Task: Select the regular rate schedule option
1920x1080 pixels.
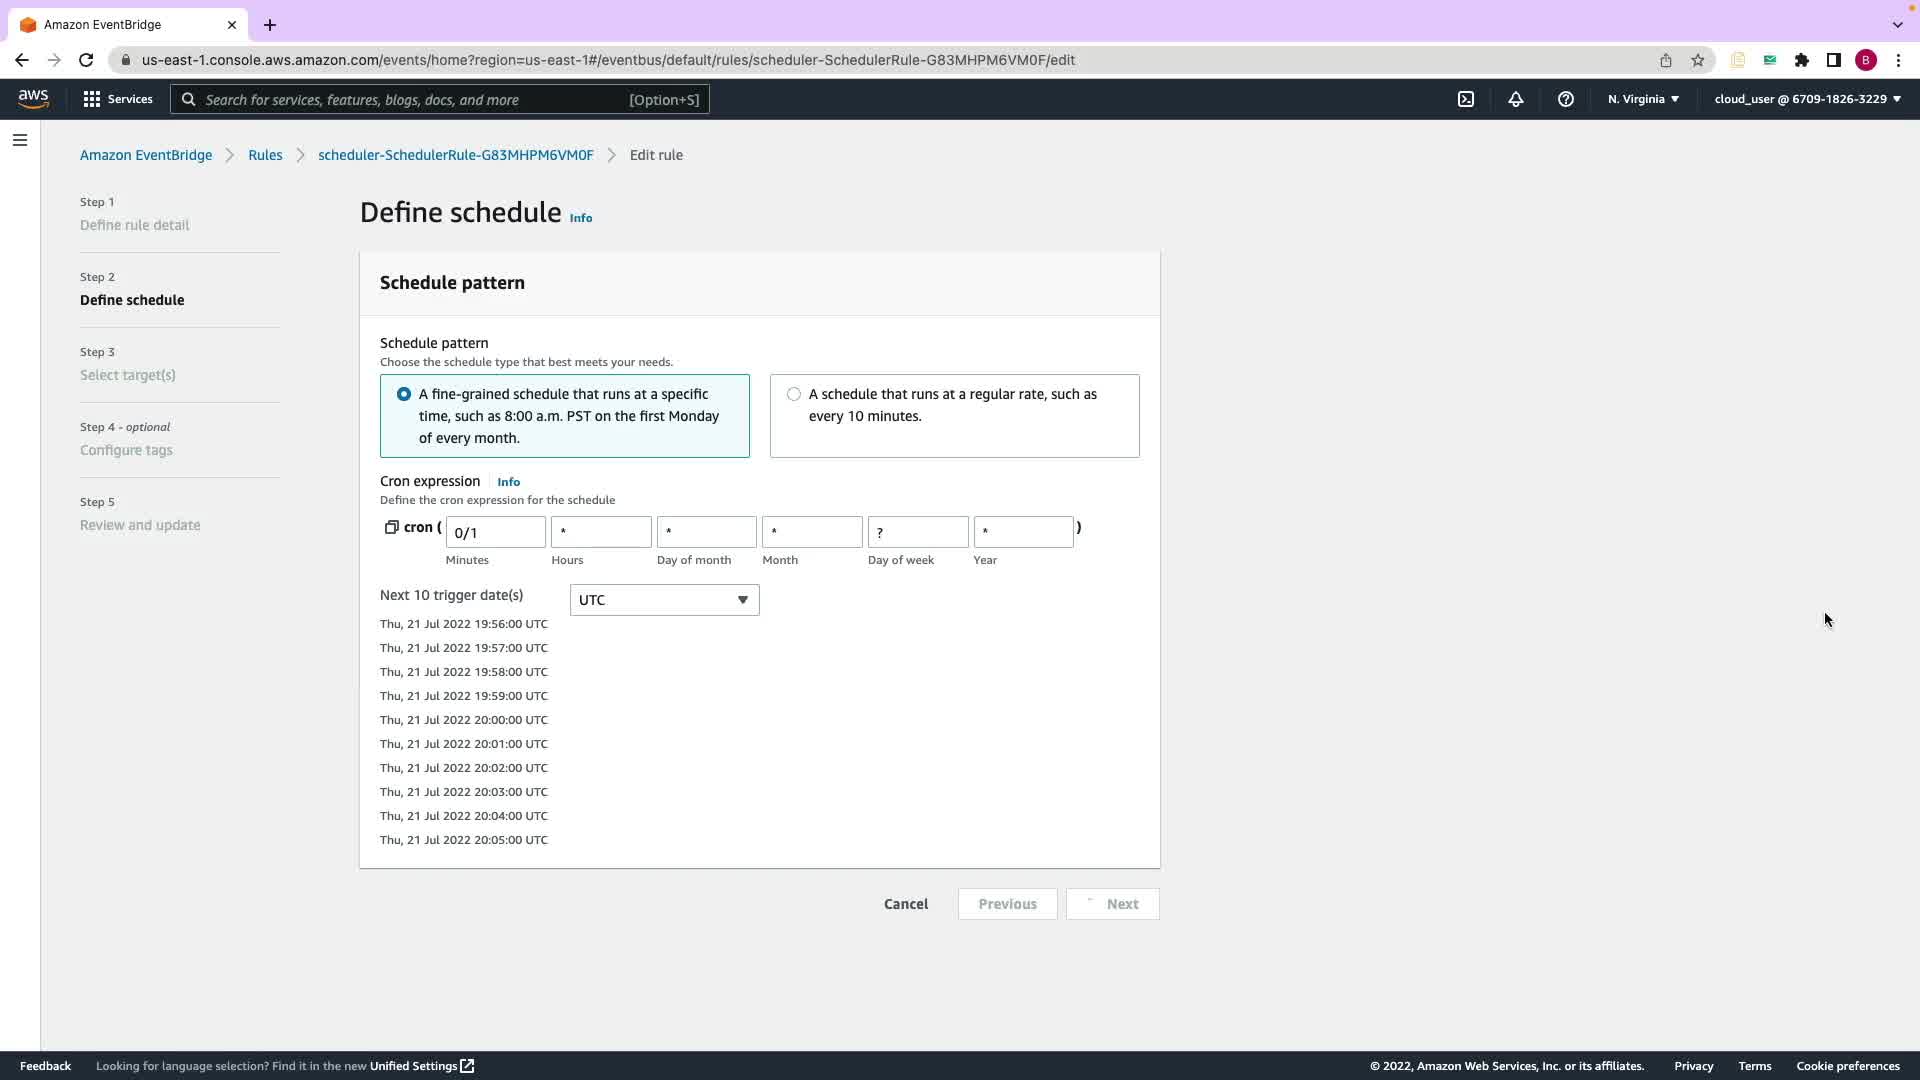Action: [x=794, y=394]
